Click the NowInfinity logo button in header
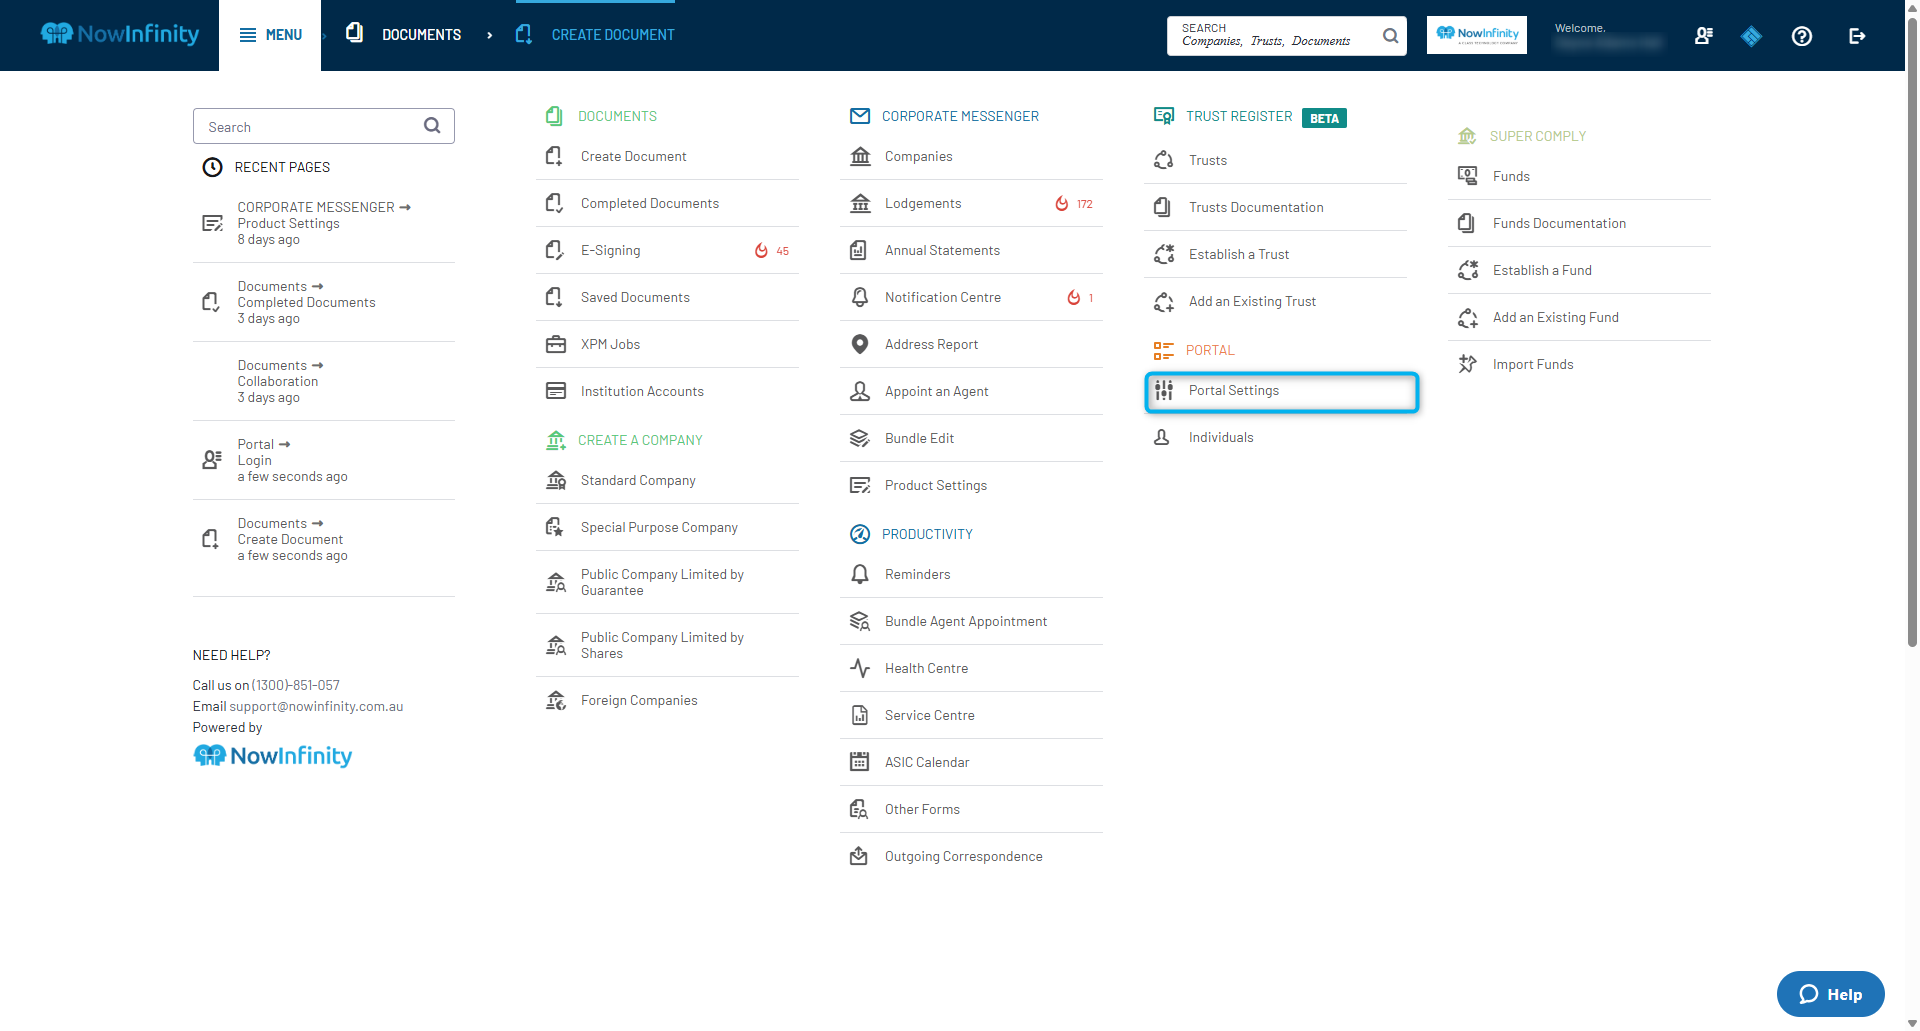 [1476, 35]
